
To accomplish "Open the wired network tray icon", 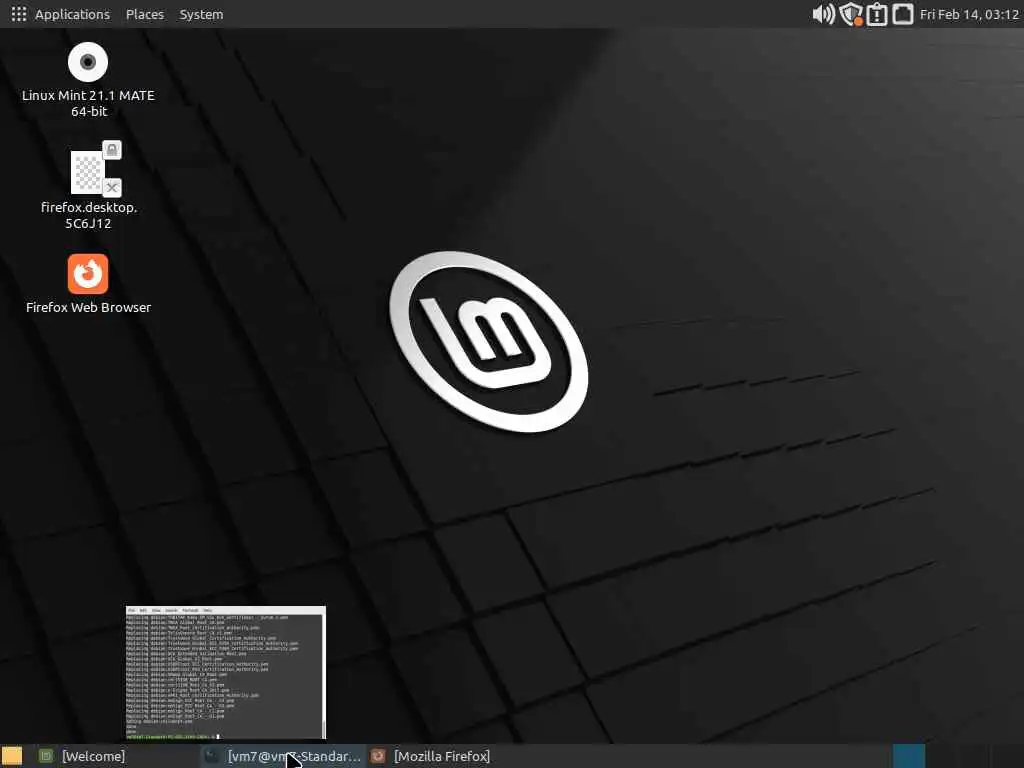I will (903, 14).
